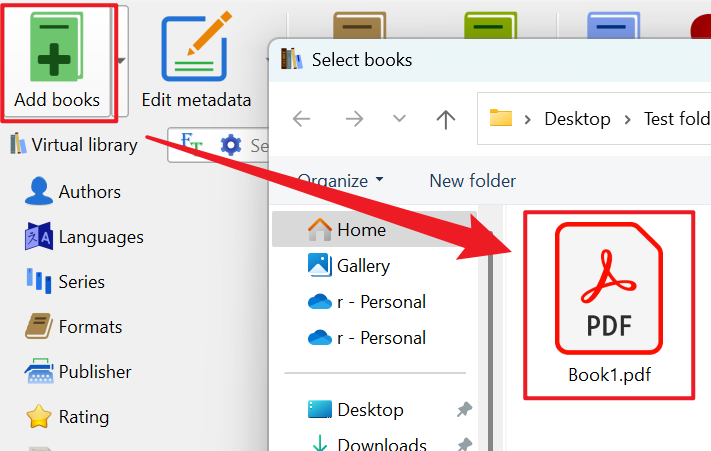Click the New folder button
711x451 pixels.
472,181
